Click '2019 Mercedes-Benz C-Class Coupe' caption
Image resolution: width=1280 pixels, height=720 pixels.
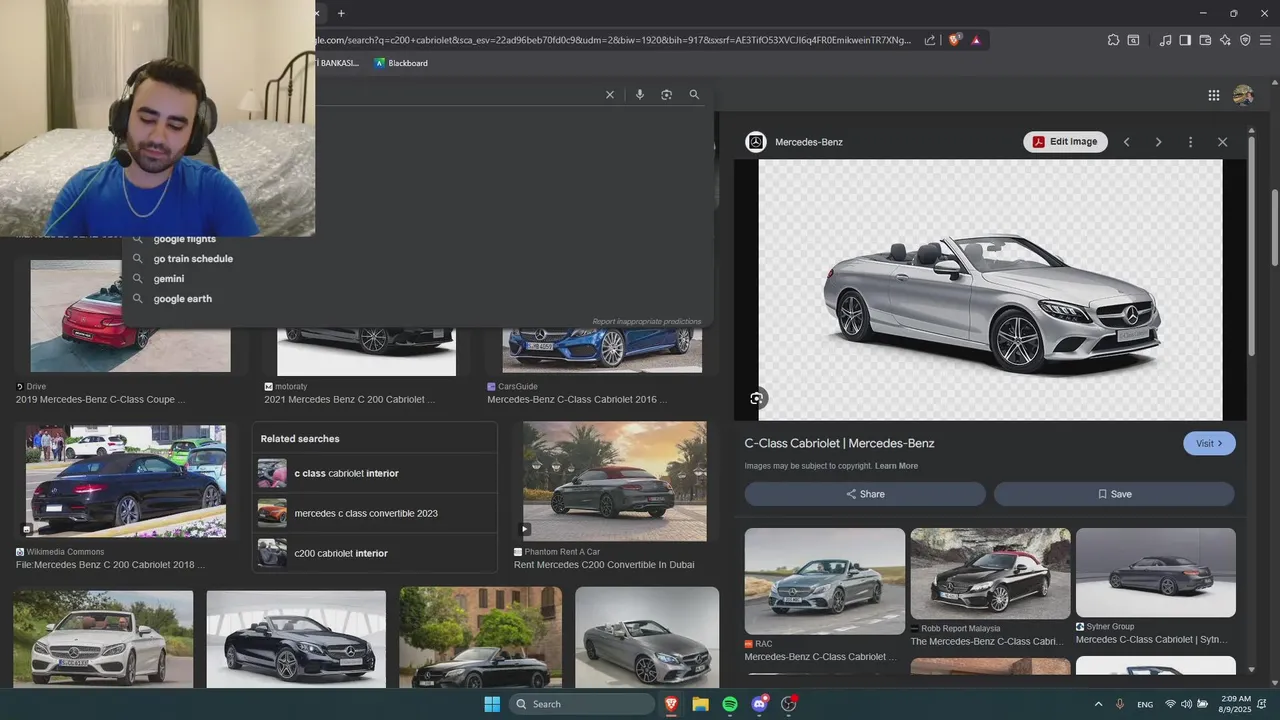click(x=101, y=400)
